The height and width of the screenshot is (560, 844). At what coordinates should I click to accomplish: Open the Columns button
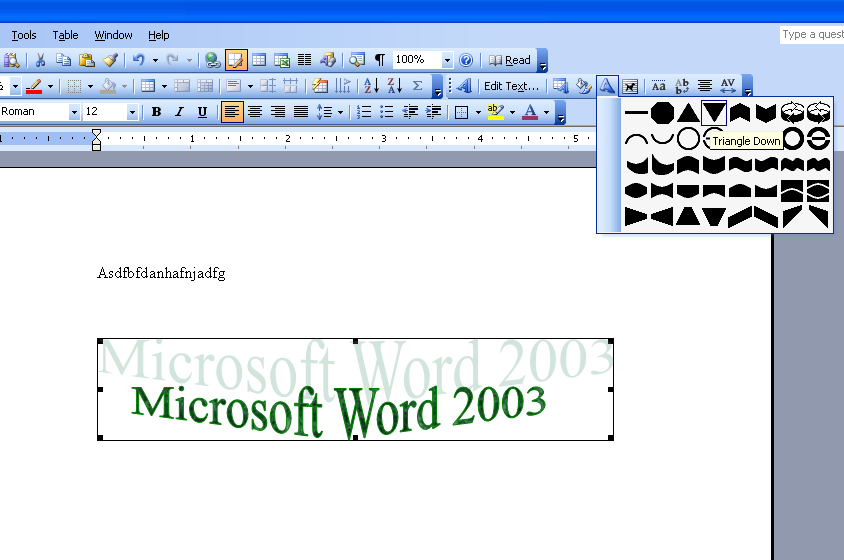(305, 60)
